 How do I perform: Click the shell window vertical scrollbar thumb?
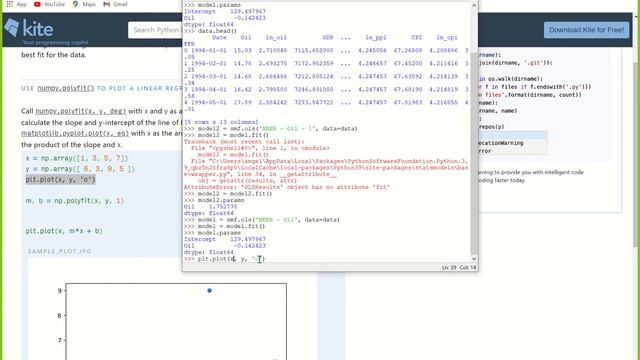(473, 153)
